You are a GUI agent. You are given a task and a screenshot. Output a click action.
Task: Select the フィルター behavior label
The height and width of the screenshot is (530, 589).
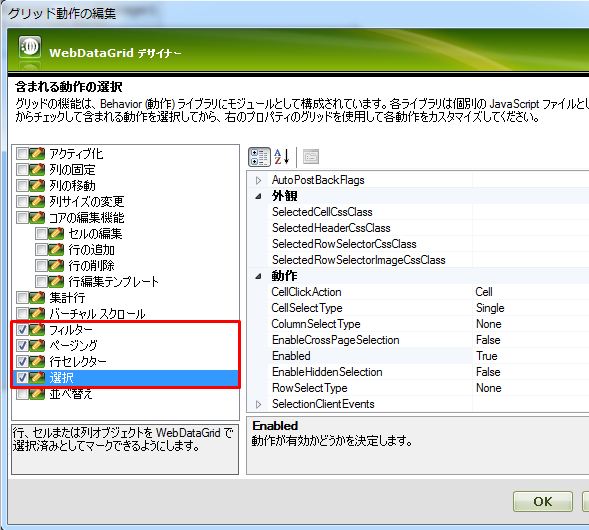[x=71, y=329]
